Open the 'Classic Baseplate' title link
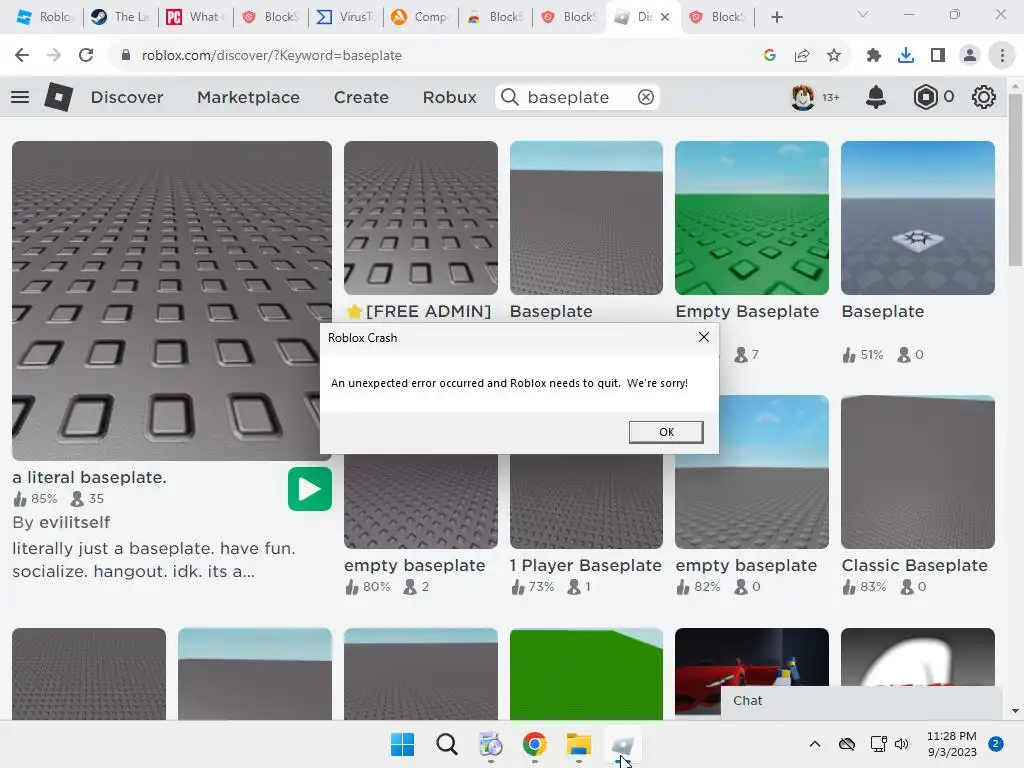This screenshot has width=1024, height=768. pyautogui.click(x=914, y=566)
